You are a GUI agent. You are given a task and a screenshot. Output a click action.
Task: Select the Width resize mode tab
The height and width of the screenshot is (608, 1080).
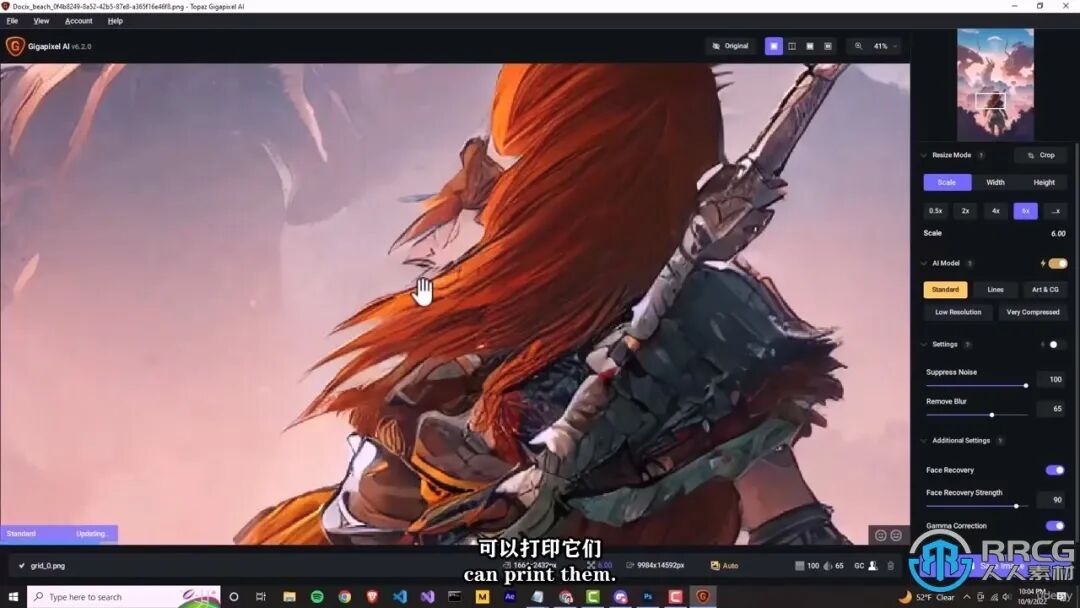click(x=995, y=182)
